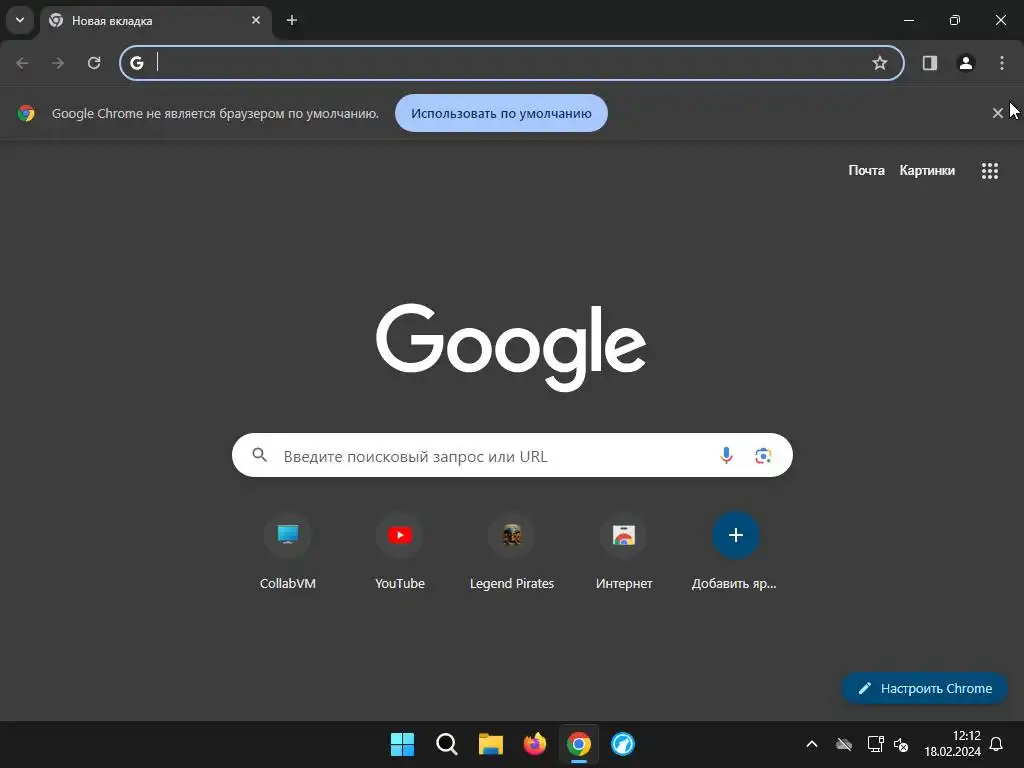This screenshot has height=768, width=1024.
Task: Open File Explorer from taskbar
Action: [490, 744]
